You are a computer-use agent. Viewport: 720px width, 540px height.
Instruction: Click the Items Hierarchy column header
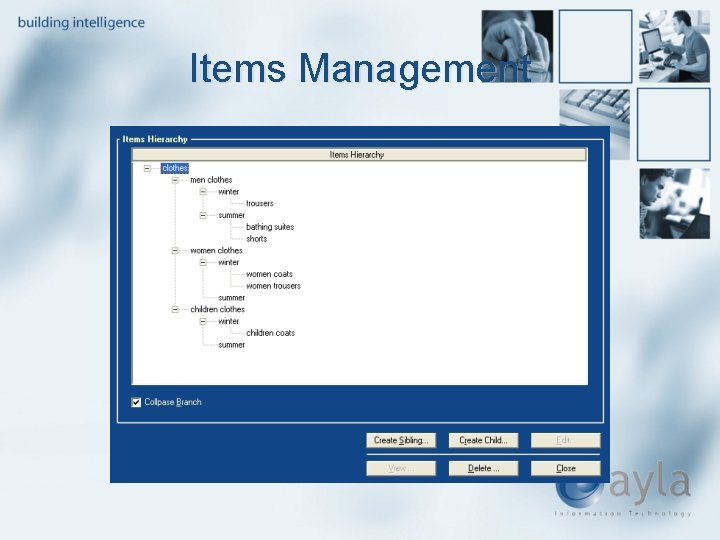coord(359,155)
